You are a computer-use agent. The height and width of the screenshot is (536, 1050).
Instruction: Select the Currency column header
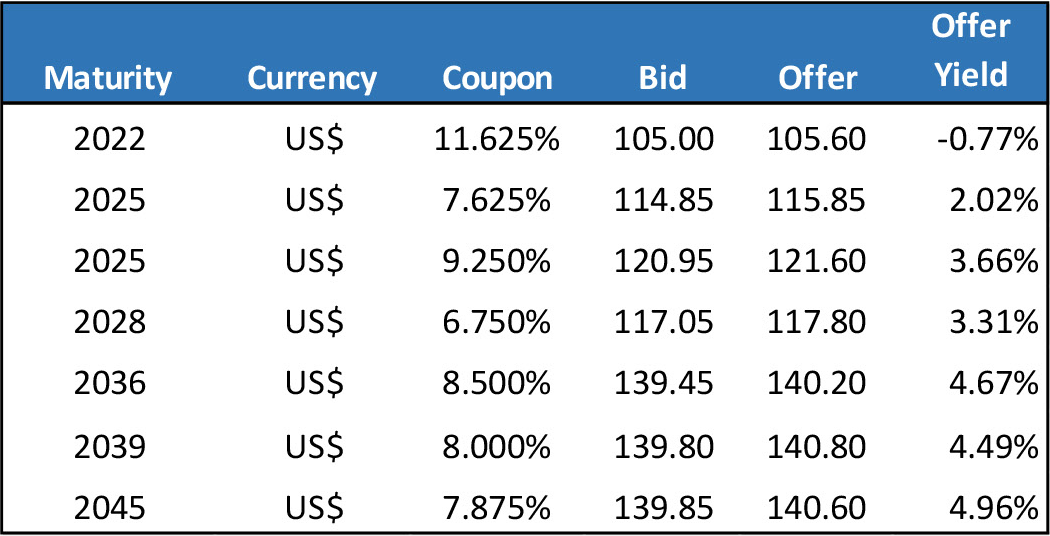pyautogui.click(x=312, y=78)
